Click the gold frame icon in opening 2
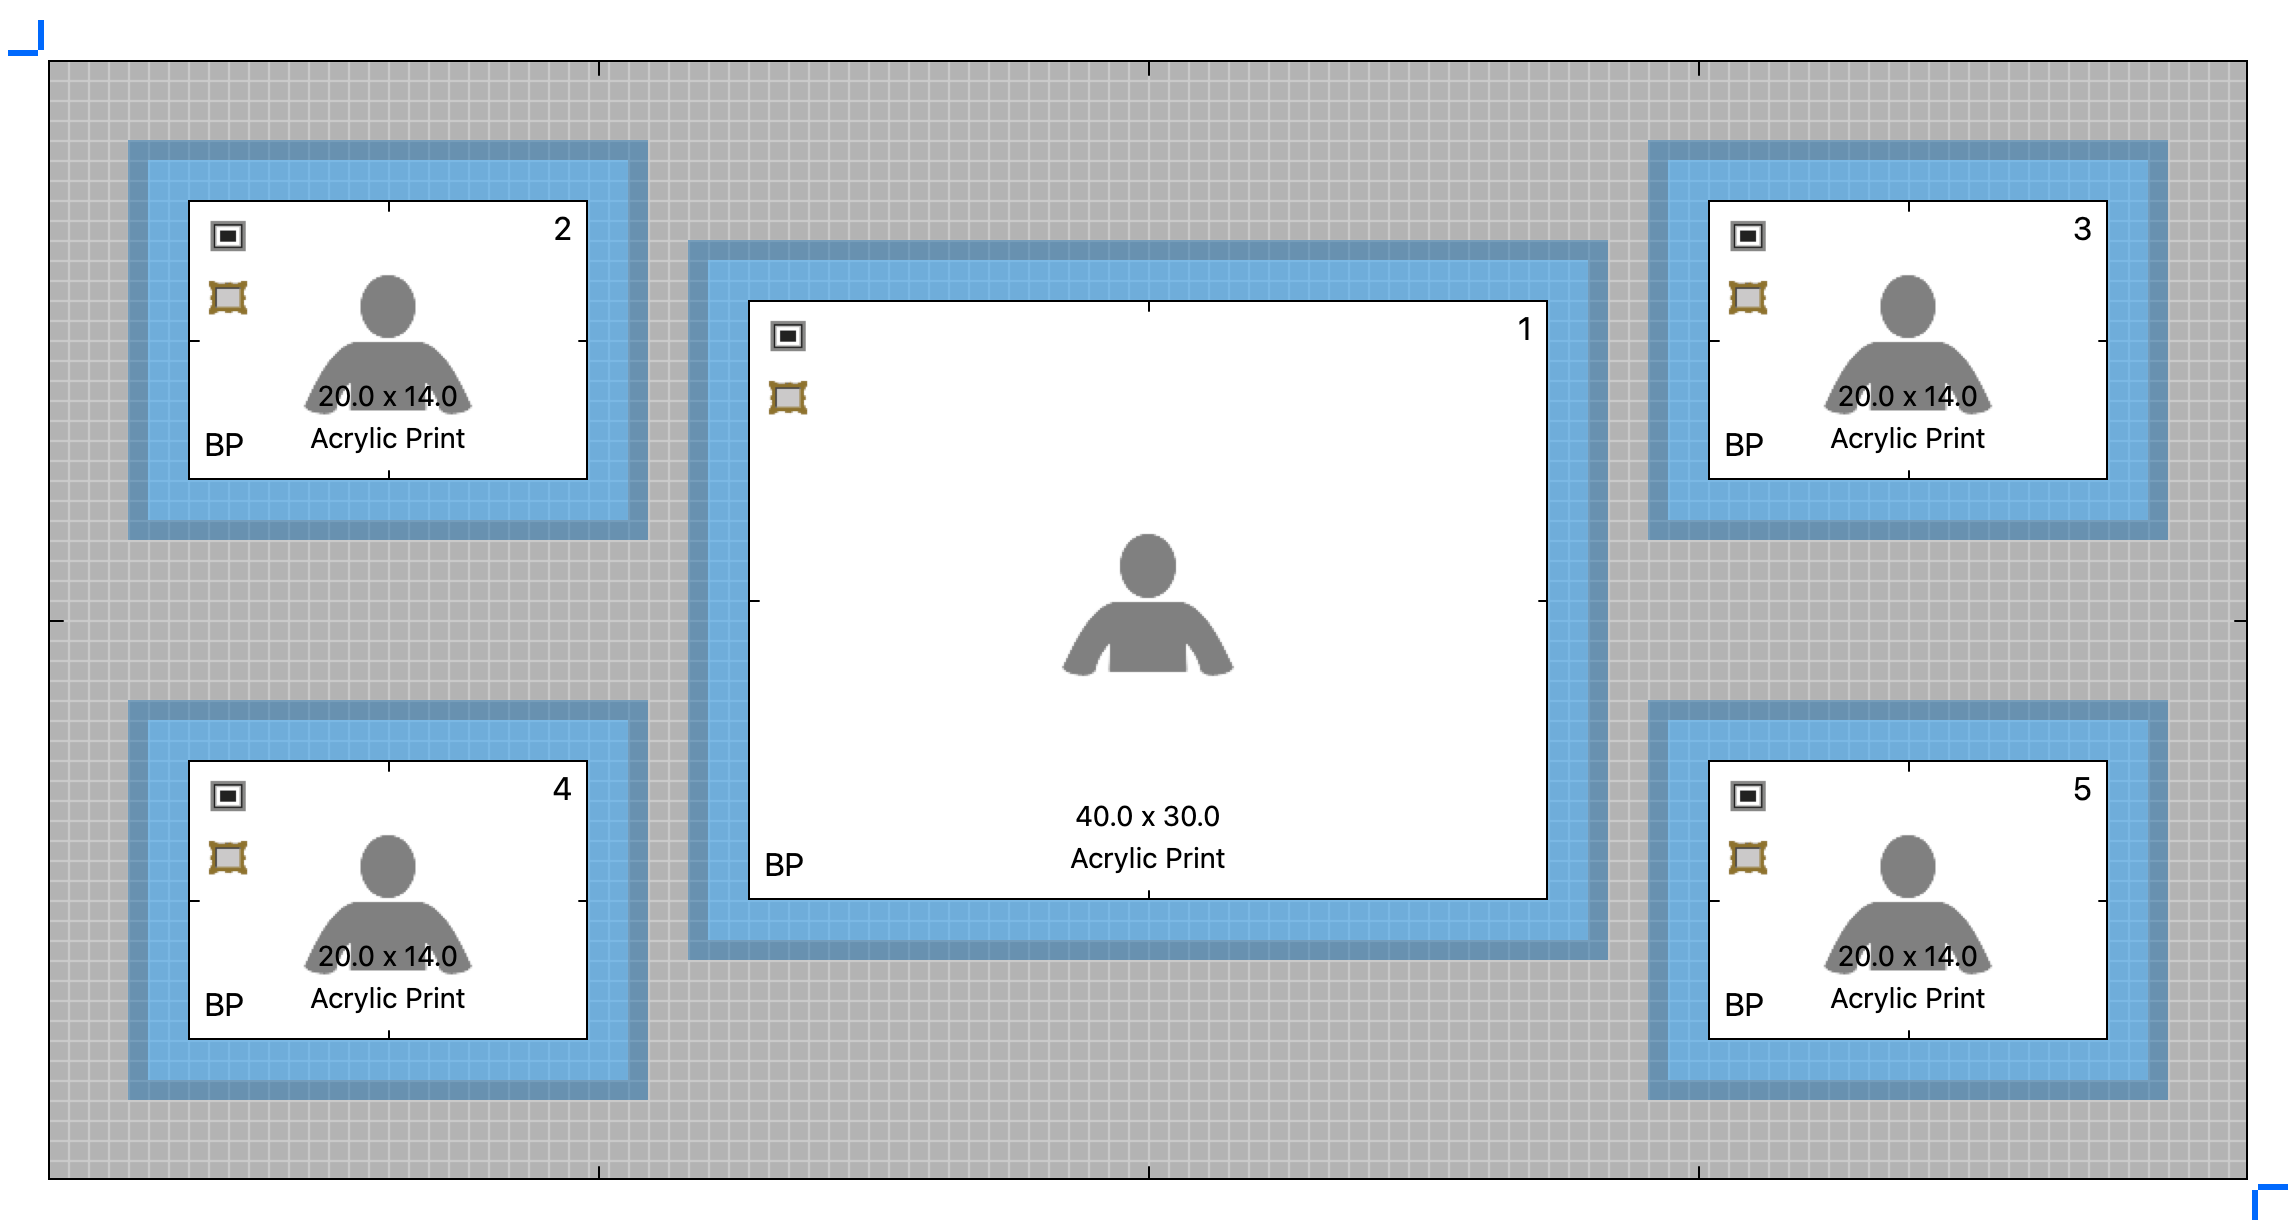Screen dimensions: 2296x1230 coord(228,298)
